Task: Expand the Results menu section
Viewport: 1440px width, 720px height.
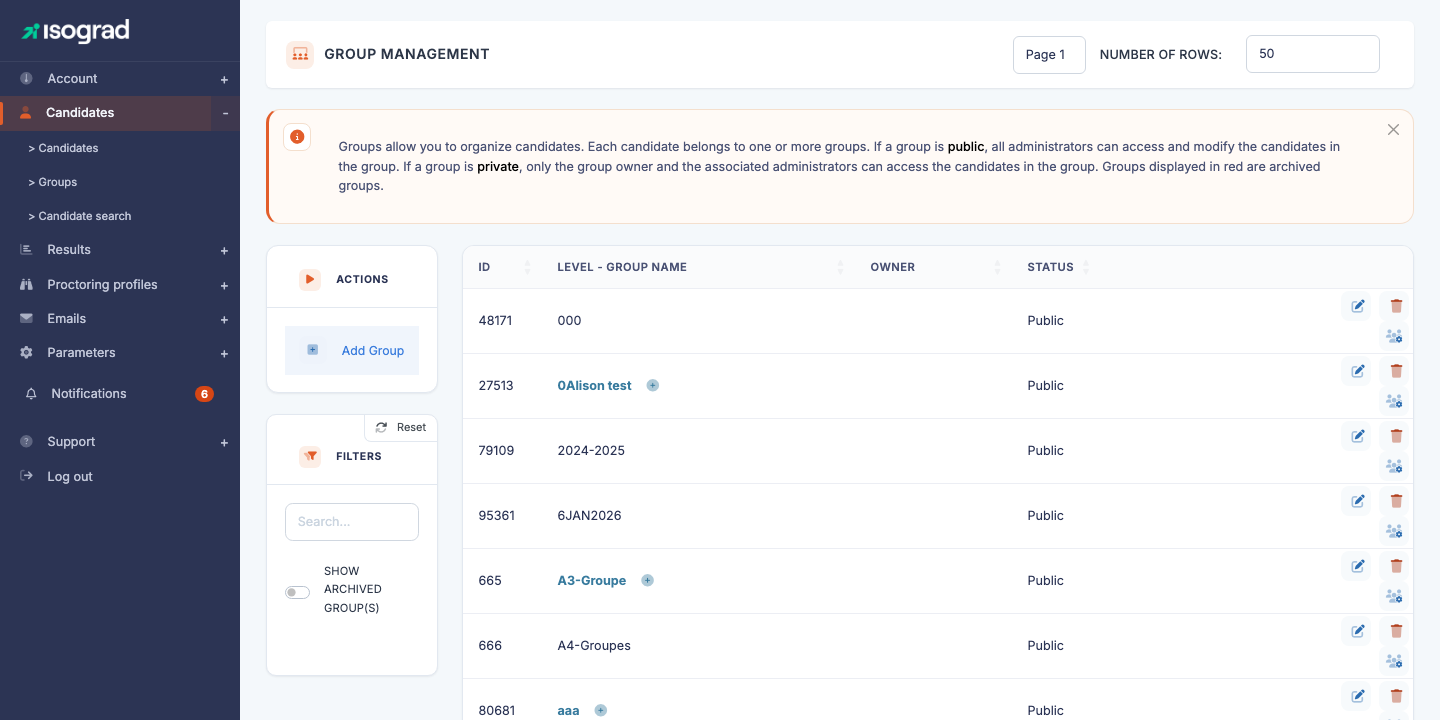Action: (x=224, y=251)
